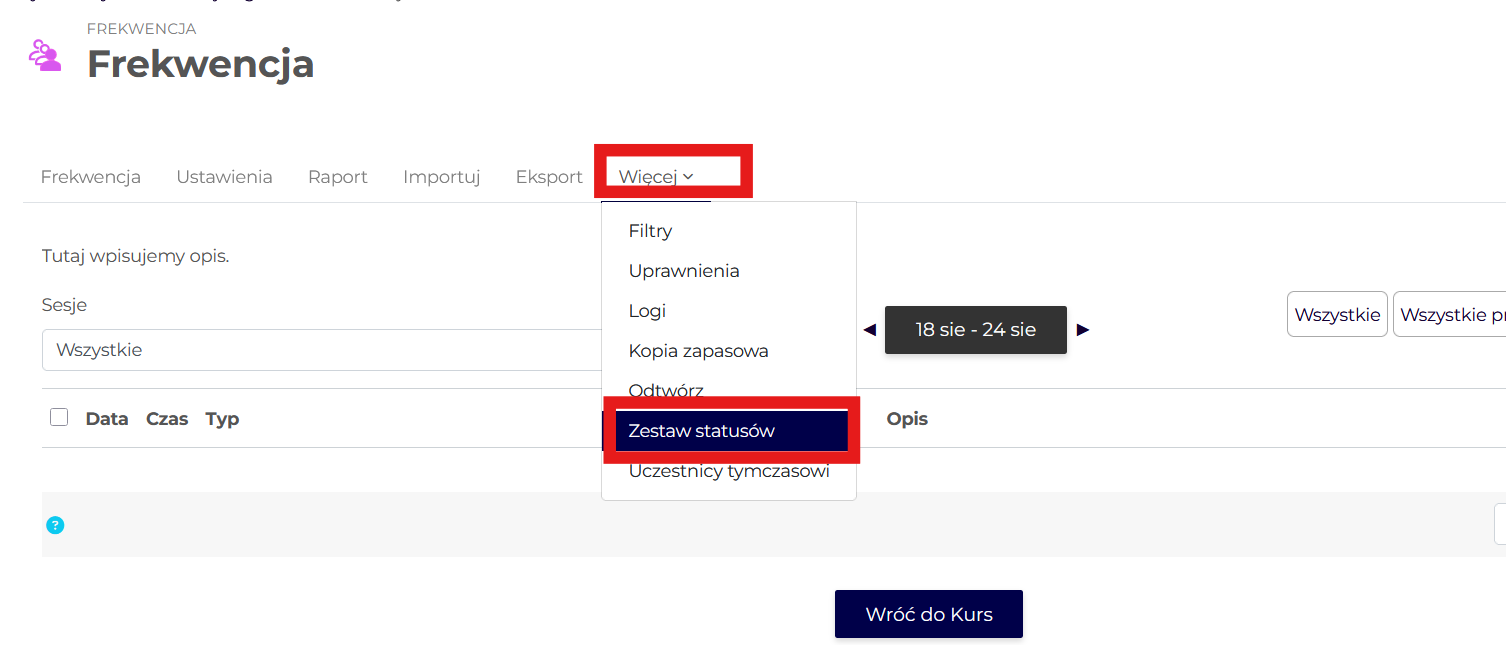Toggle the select all sessions checkbox
The height and width of the screenshot is (645, 1506).
coord(59,418)
